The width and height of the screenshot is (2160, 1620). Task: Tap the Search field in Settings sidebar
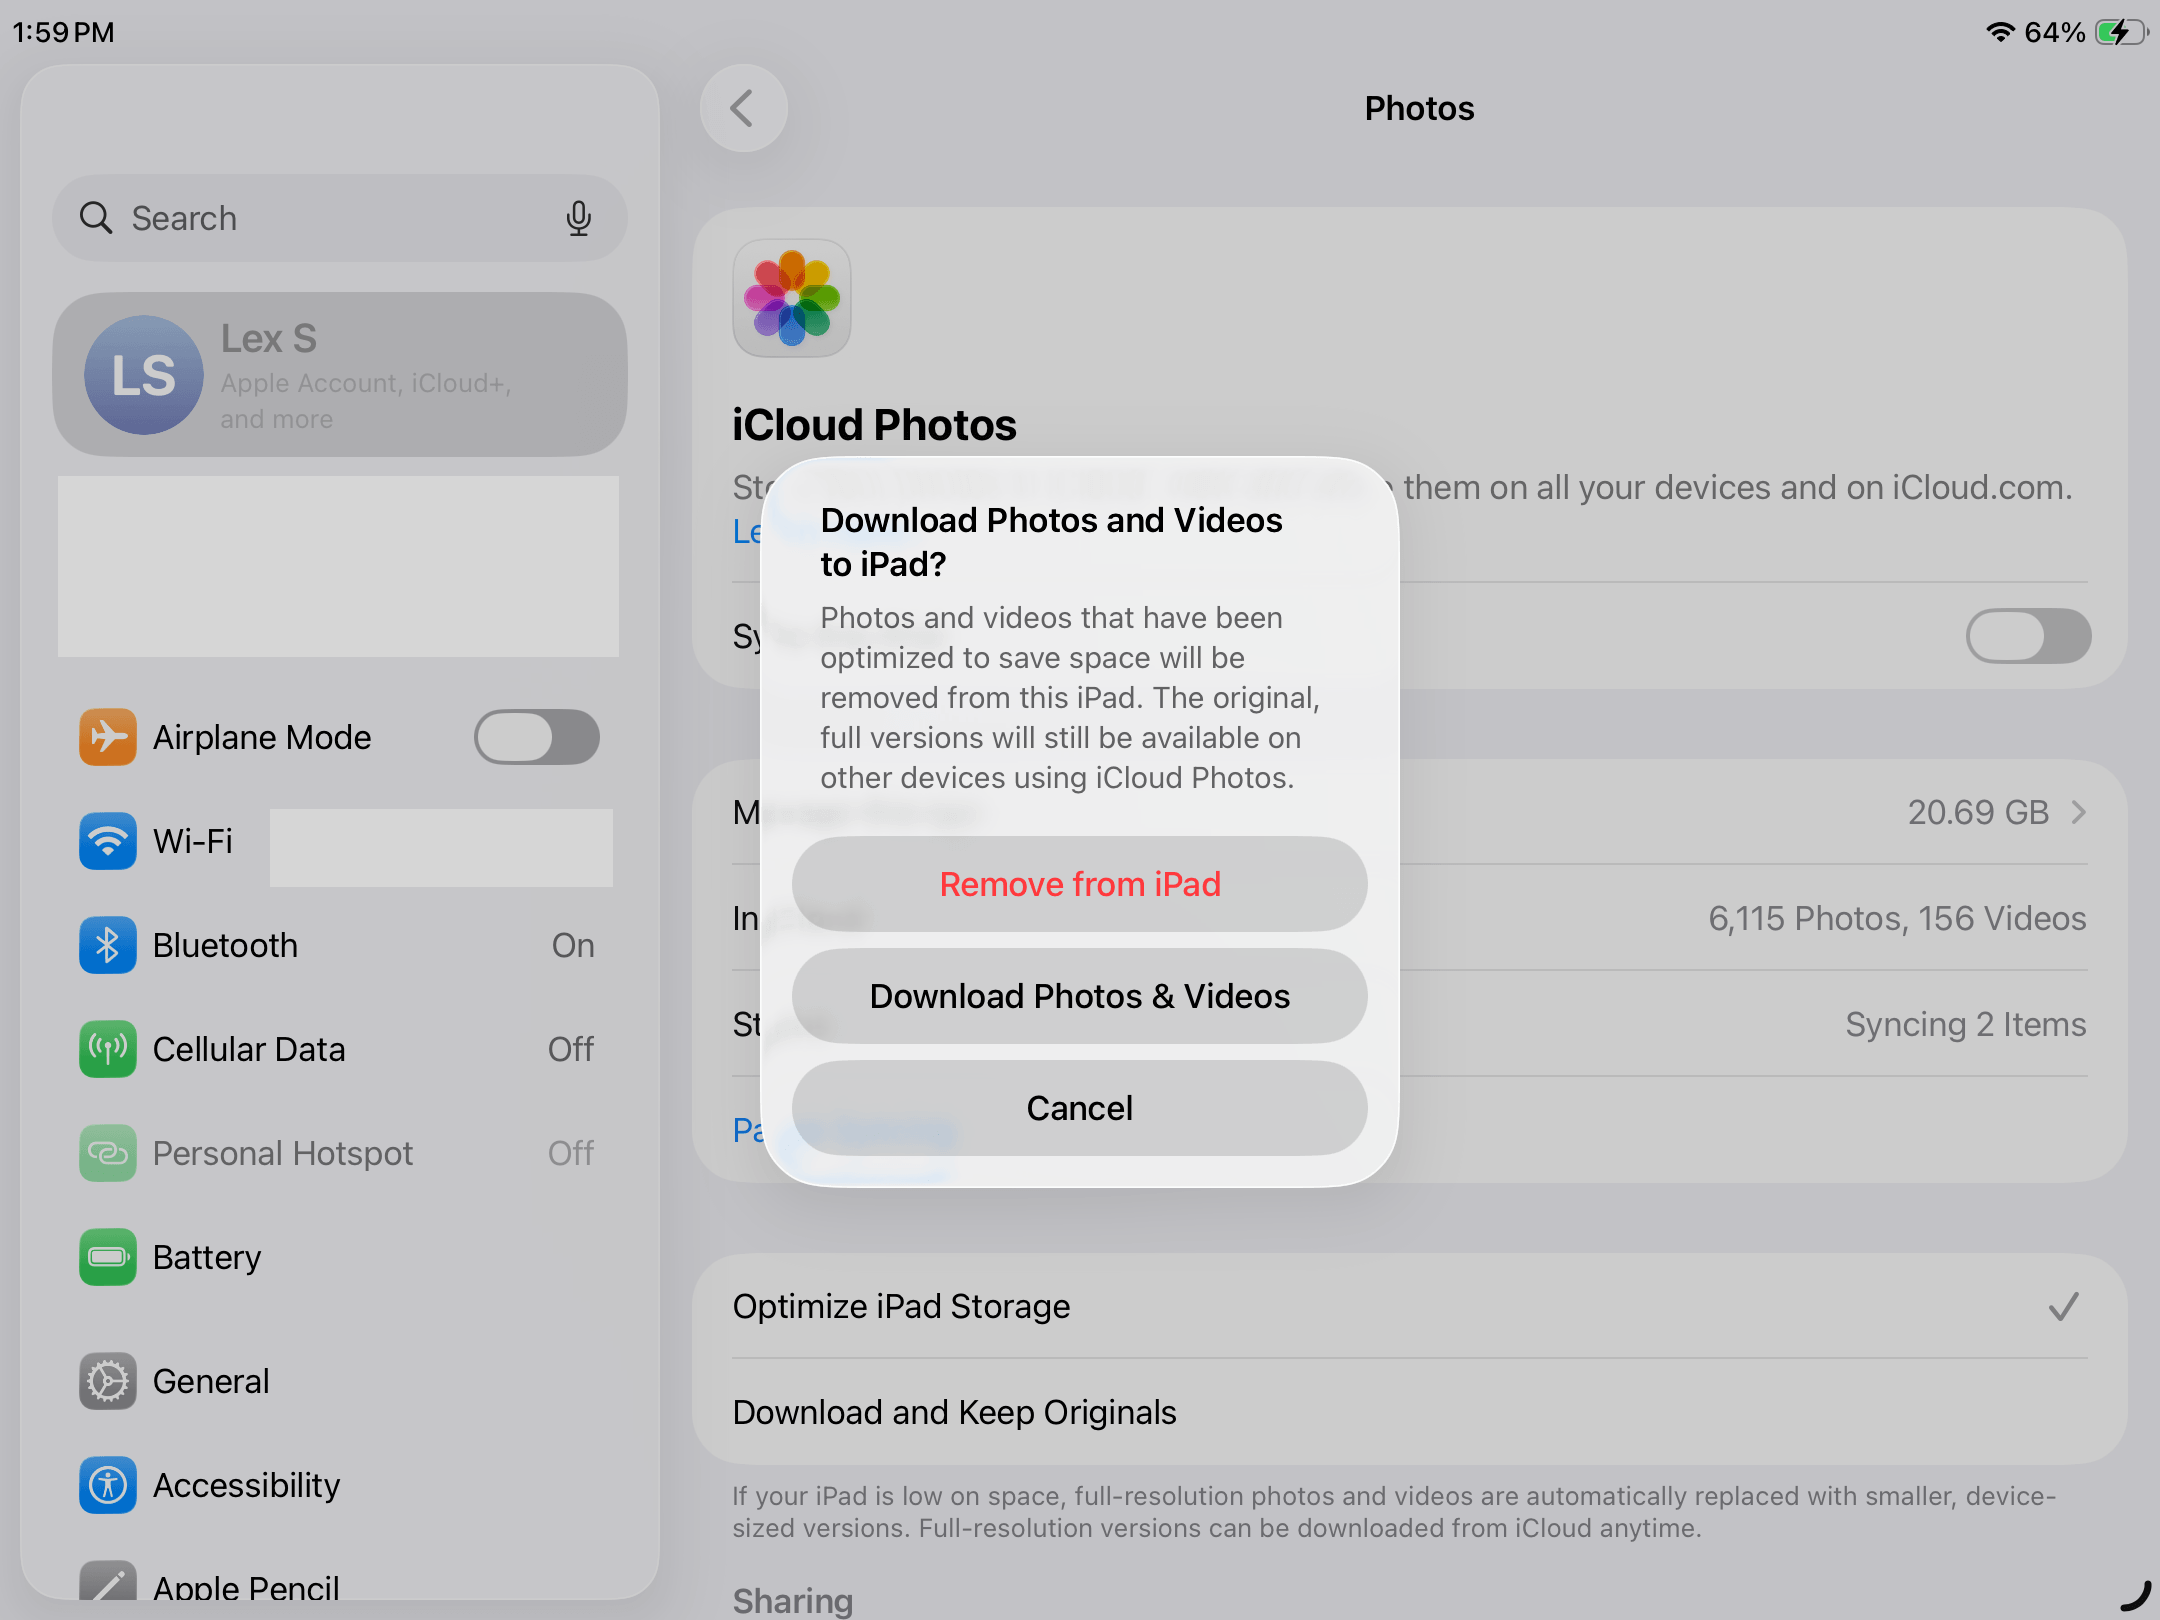[x=340, y=218]
